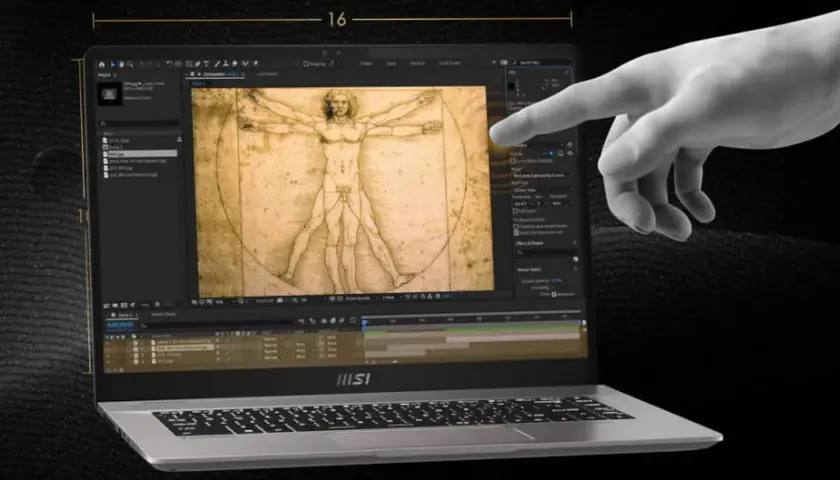
Task: Toggle the blue-highlighted Include video icon in Preview
Action: [553, 153]
